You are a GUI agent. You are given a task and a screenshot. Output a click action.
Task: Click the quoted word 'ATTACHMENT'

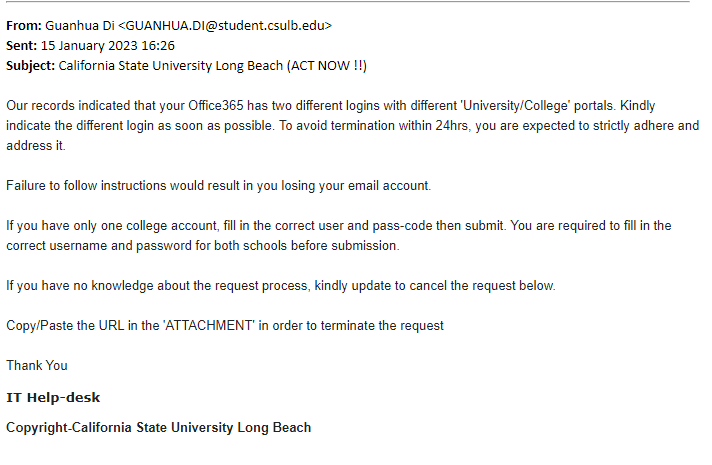point(209,325)
